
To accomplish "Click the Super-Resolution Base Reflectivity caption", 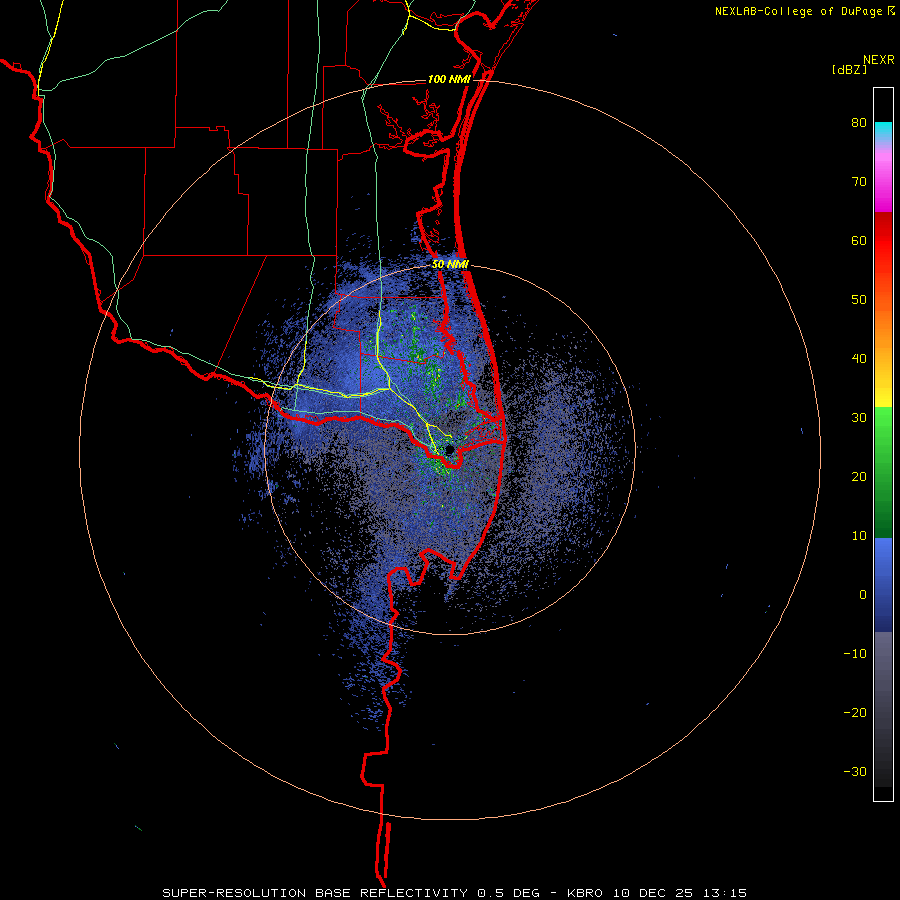I will 455,893.
